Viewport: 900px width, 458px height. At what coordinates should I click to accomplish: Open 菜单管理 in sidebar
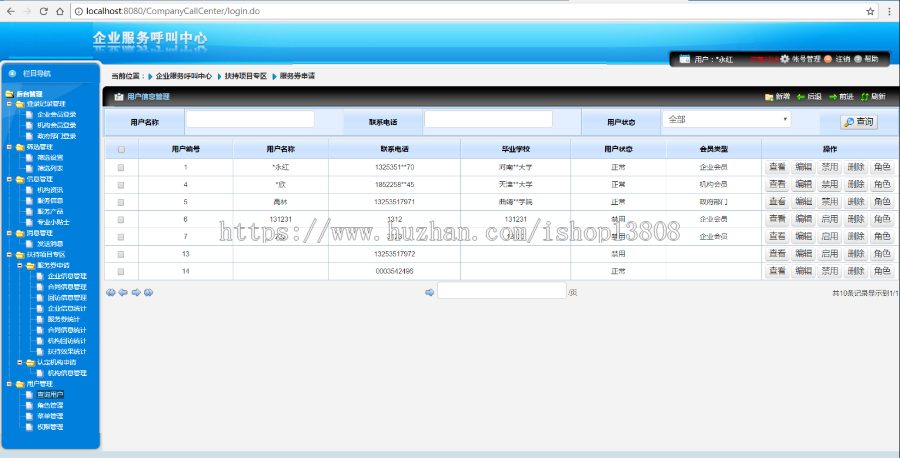point(50,416)
